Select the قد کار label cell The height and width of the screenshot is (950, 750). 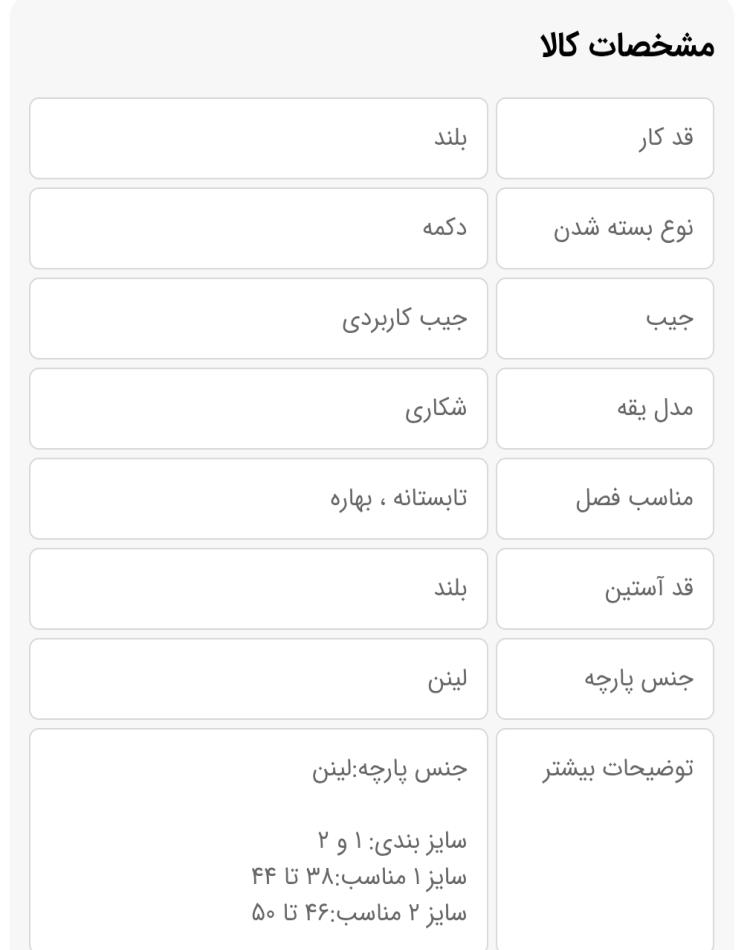(x=605, y=138)
